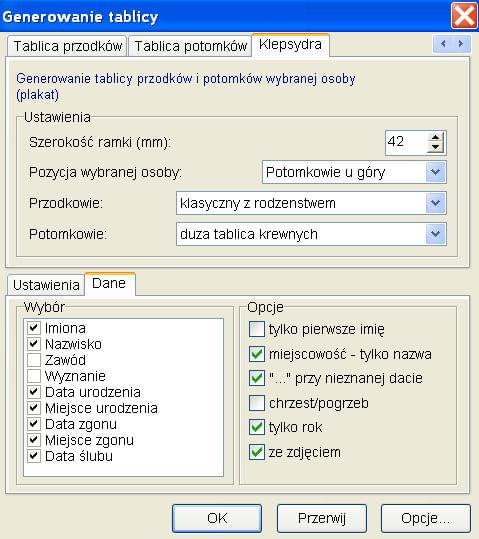Viewport: 479px width, 539px height.
Task: Open the Opcje... button
Action: [x=426, y=518]
